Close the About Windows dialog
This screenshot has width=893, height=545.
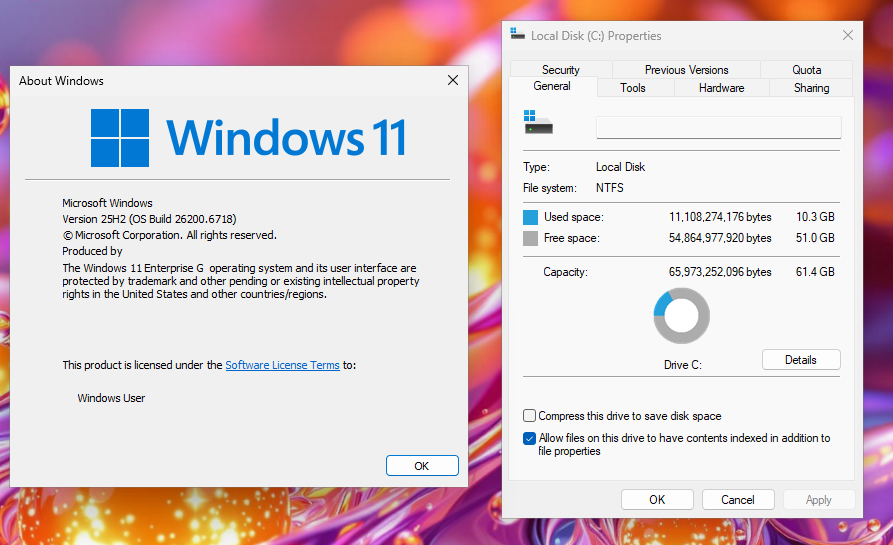coord(453,80)
